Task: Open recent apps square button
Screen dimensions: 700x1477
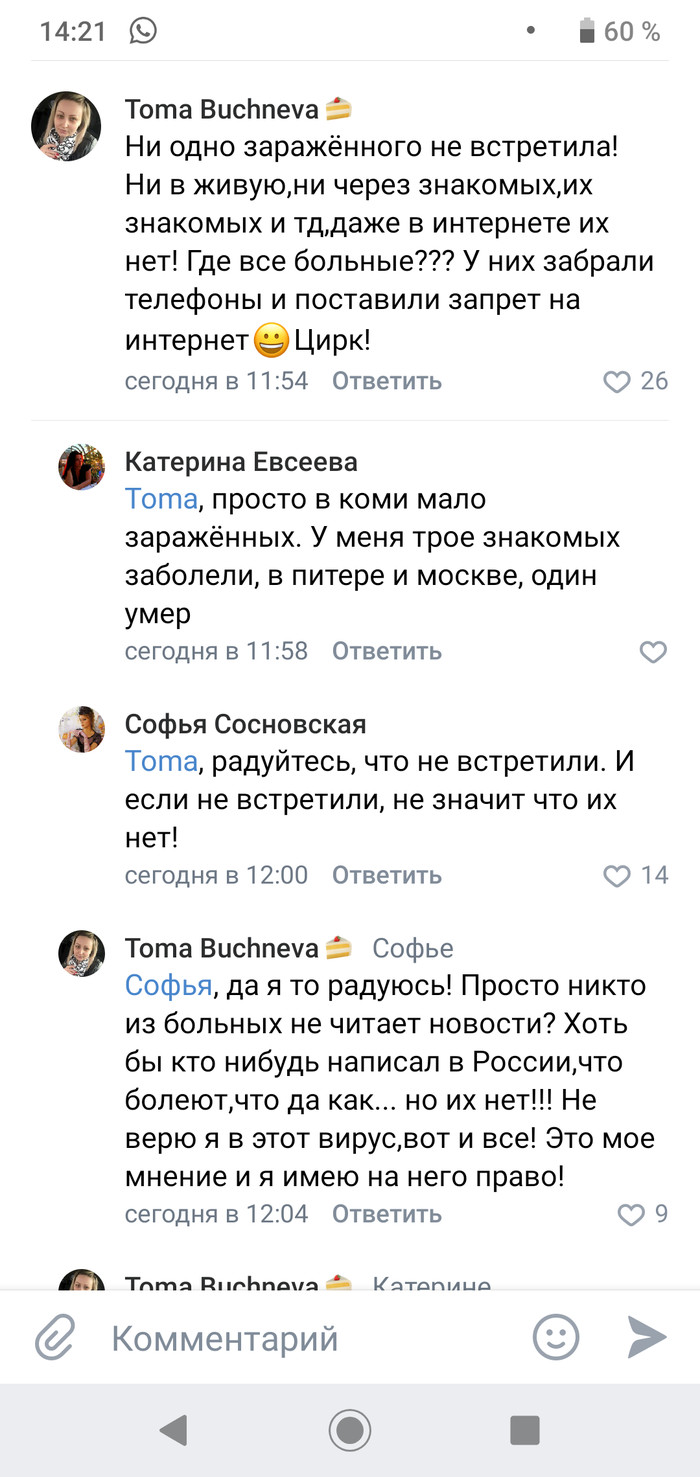Action: click(524, 1431)
